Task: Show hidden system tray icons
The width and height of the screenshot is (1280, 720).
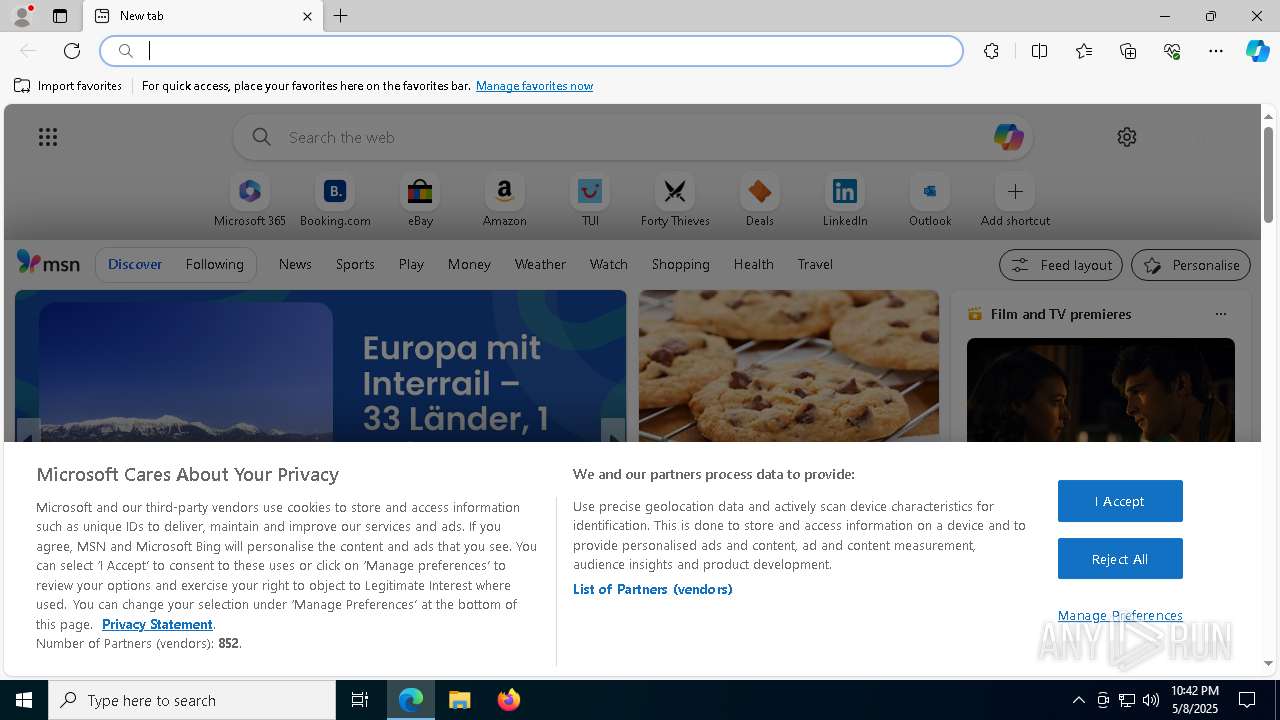Action: 1078,700
